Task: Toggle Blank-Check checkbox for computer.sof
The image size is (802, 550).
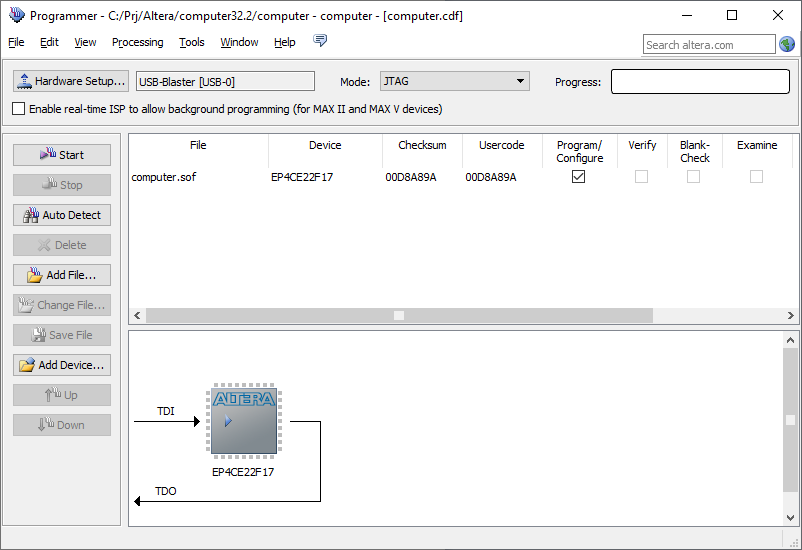Action: (x=694, y=177)
